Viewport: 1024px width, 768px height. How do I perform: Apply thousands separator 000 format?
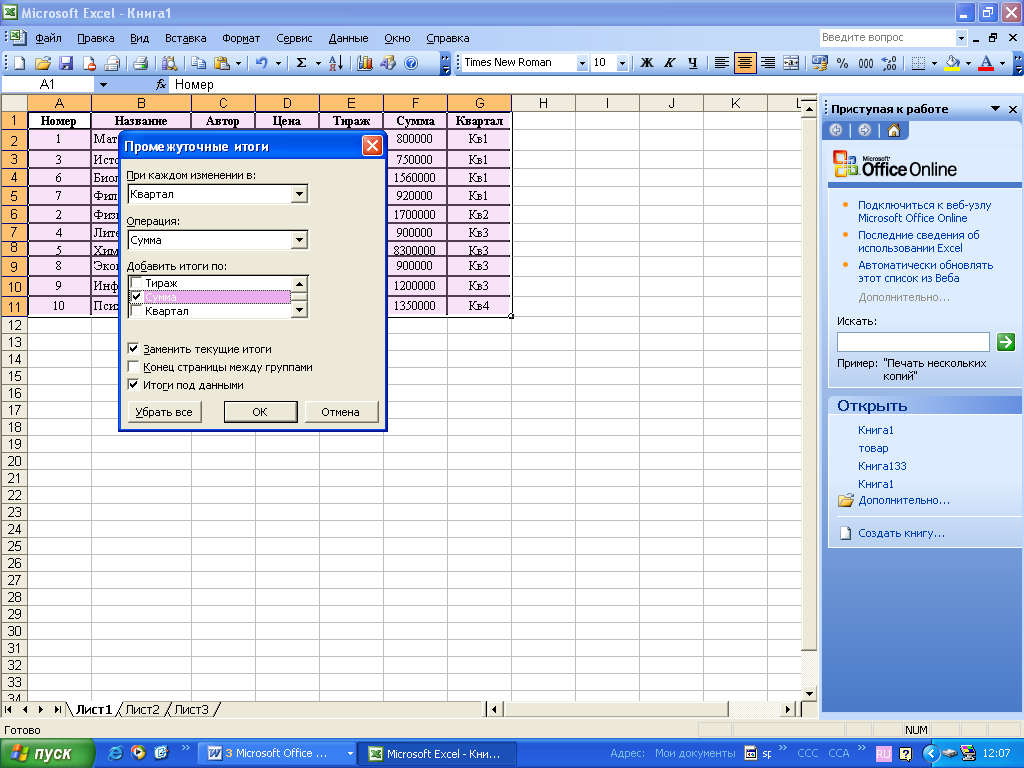pos(866,63)
